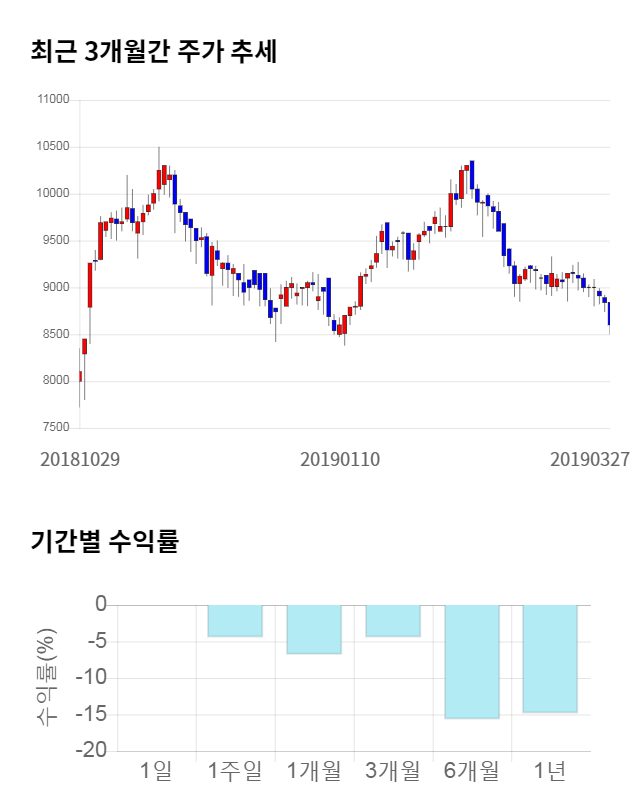Click the '최근 3개월간 주가 추세' chart title
640x810 pixels.
(153, 52)
